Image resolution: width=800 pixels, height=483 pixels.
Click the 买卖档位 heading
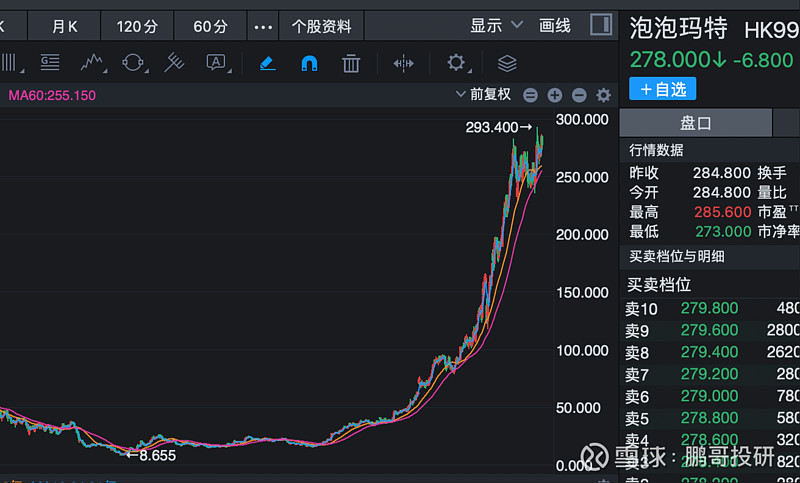(659, 285)
